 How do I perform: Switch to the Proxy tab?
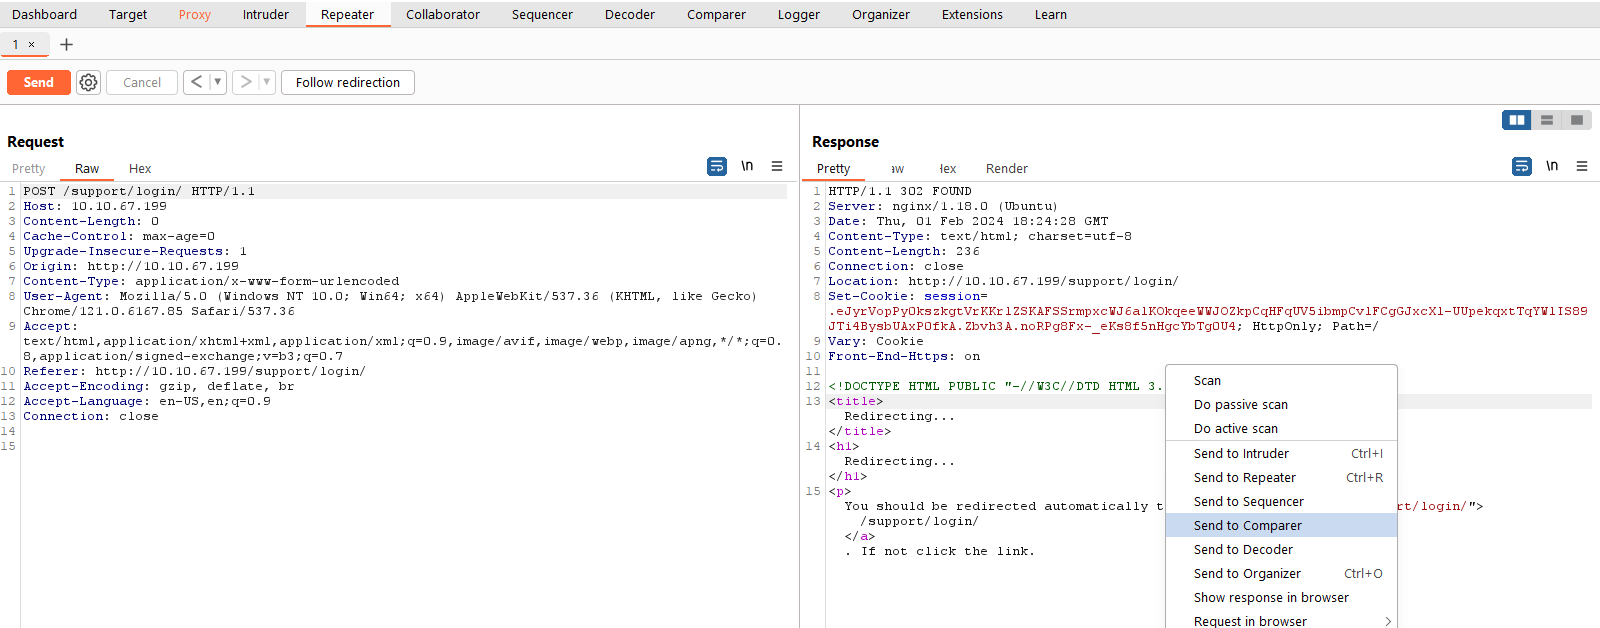point(195,14)
